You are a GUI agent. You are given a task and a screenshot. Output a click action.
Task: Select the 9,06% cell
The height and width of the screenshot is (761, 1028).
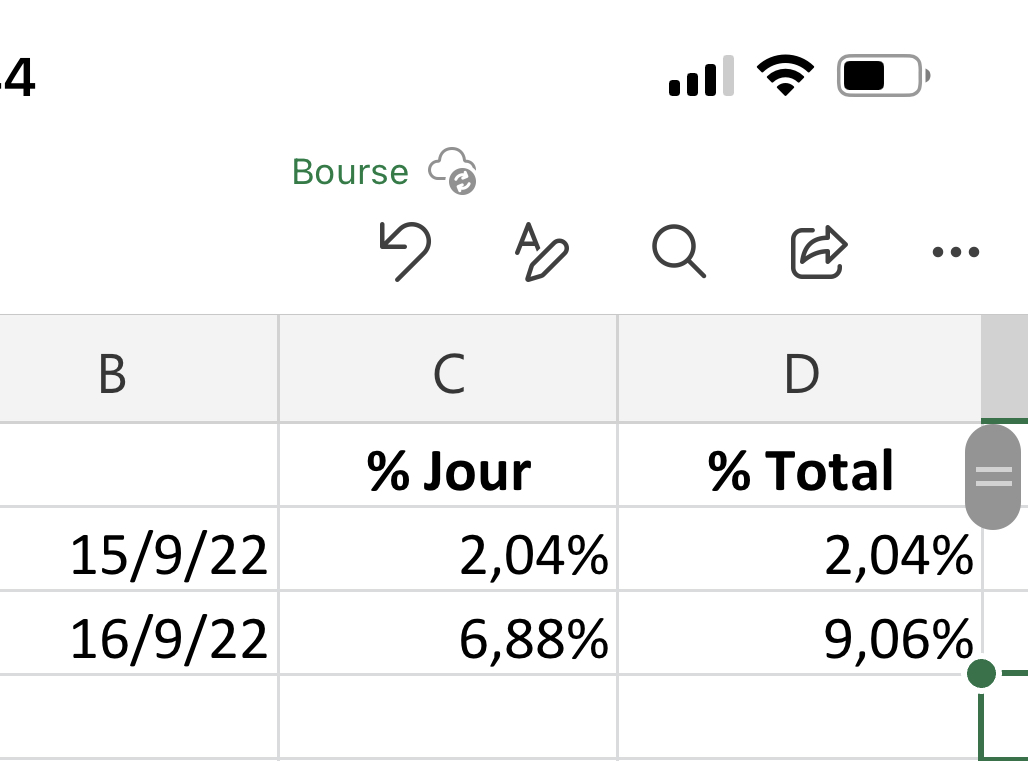(x=800, y=639)
